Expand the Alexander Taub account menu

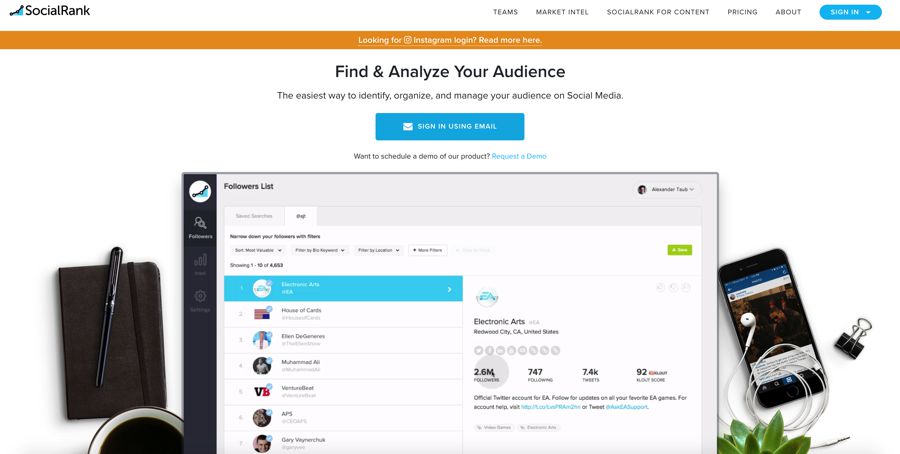point(669,189)
